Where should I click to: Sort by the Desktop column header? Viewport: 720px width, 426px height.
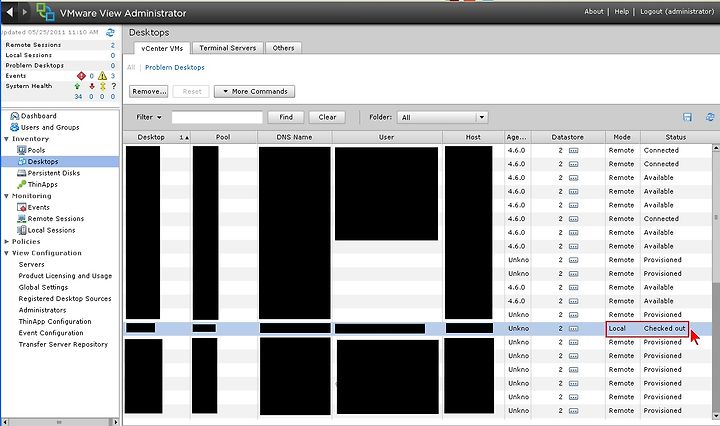tap(157, 137)
